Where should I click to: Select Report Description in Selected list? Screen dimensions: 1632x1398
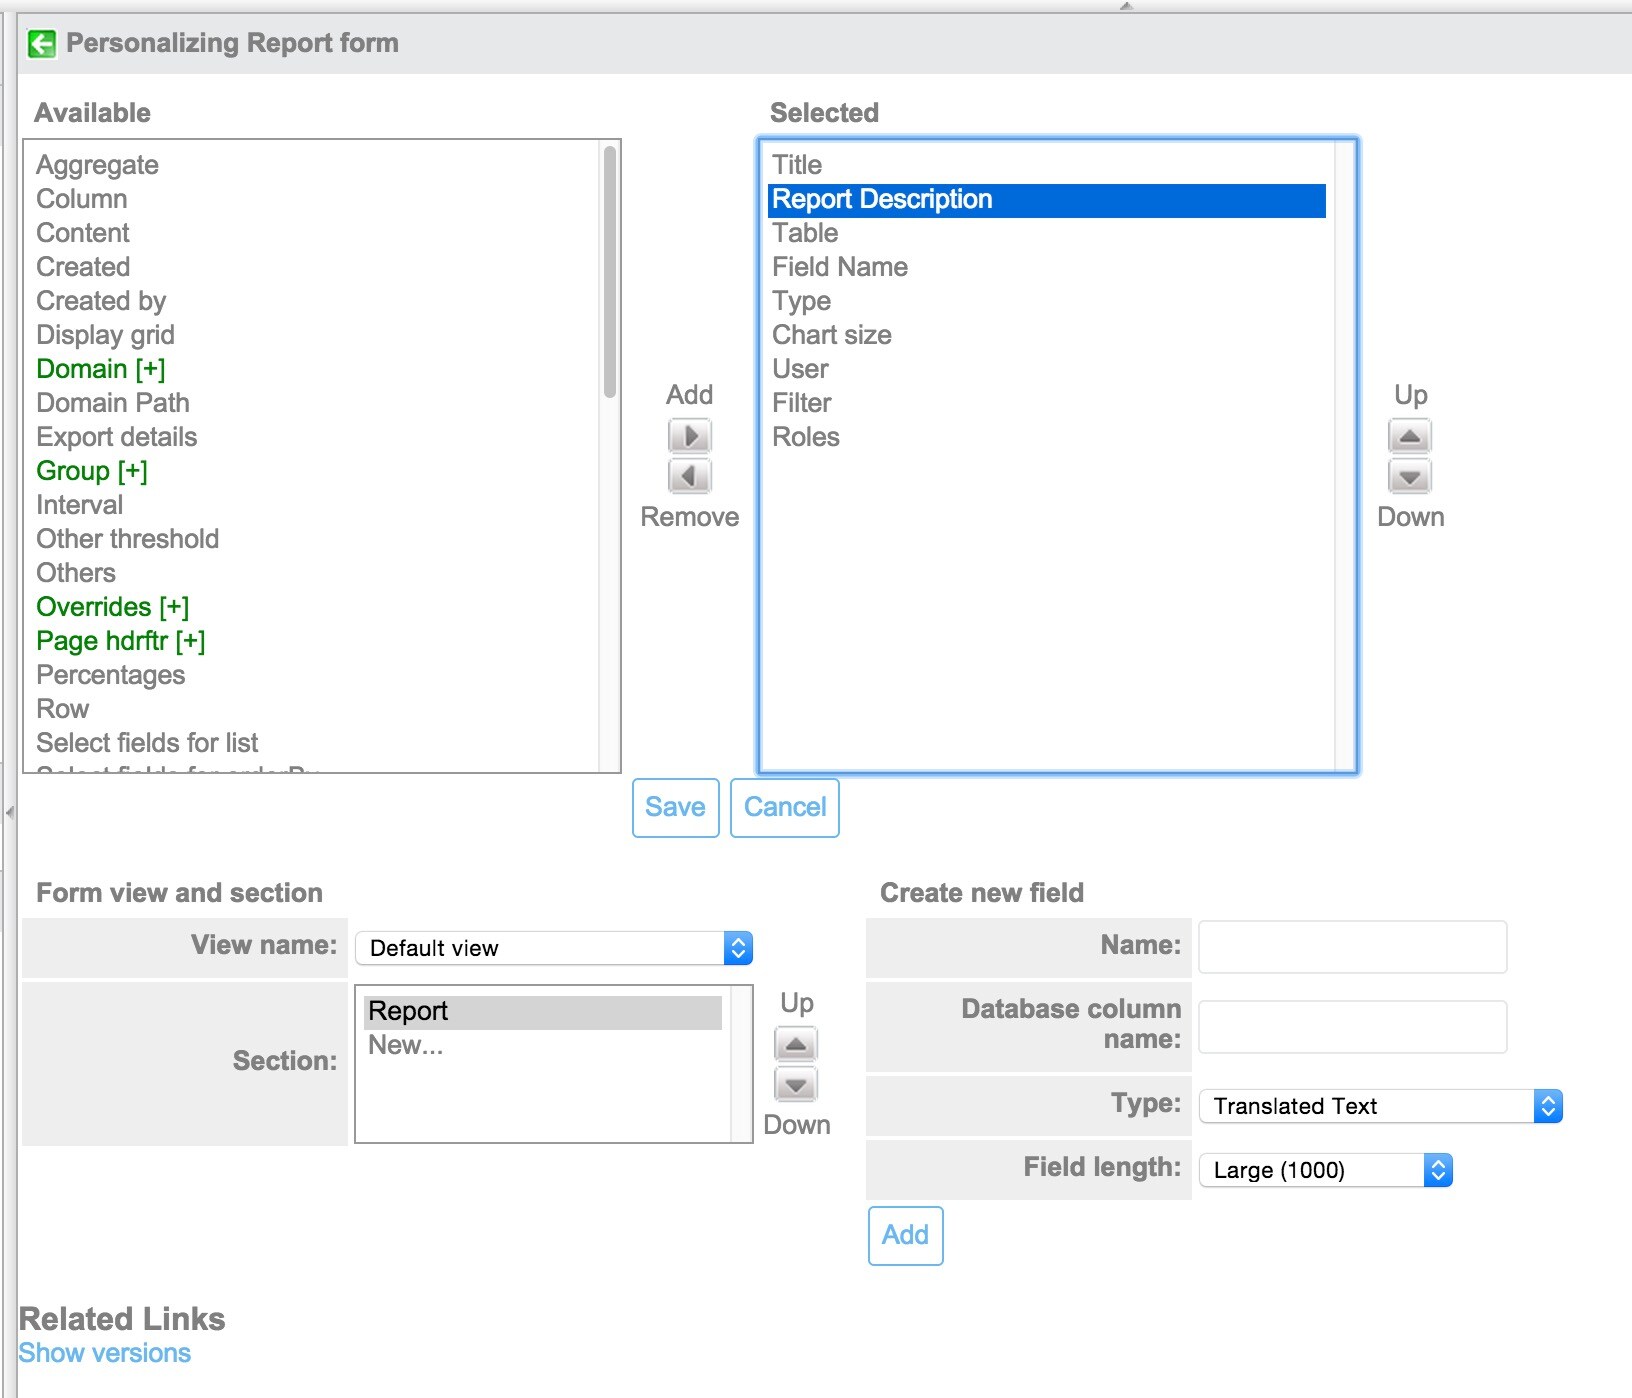tap(1047, 200)
